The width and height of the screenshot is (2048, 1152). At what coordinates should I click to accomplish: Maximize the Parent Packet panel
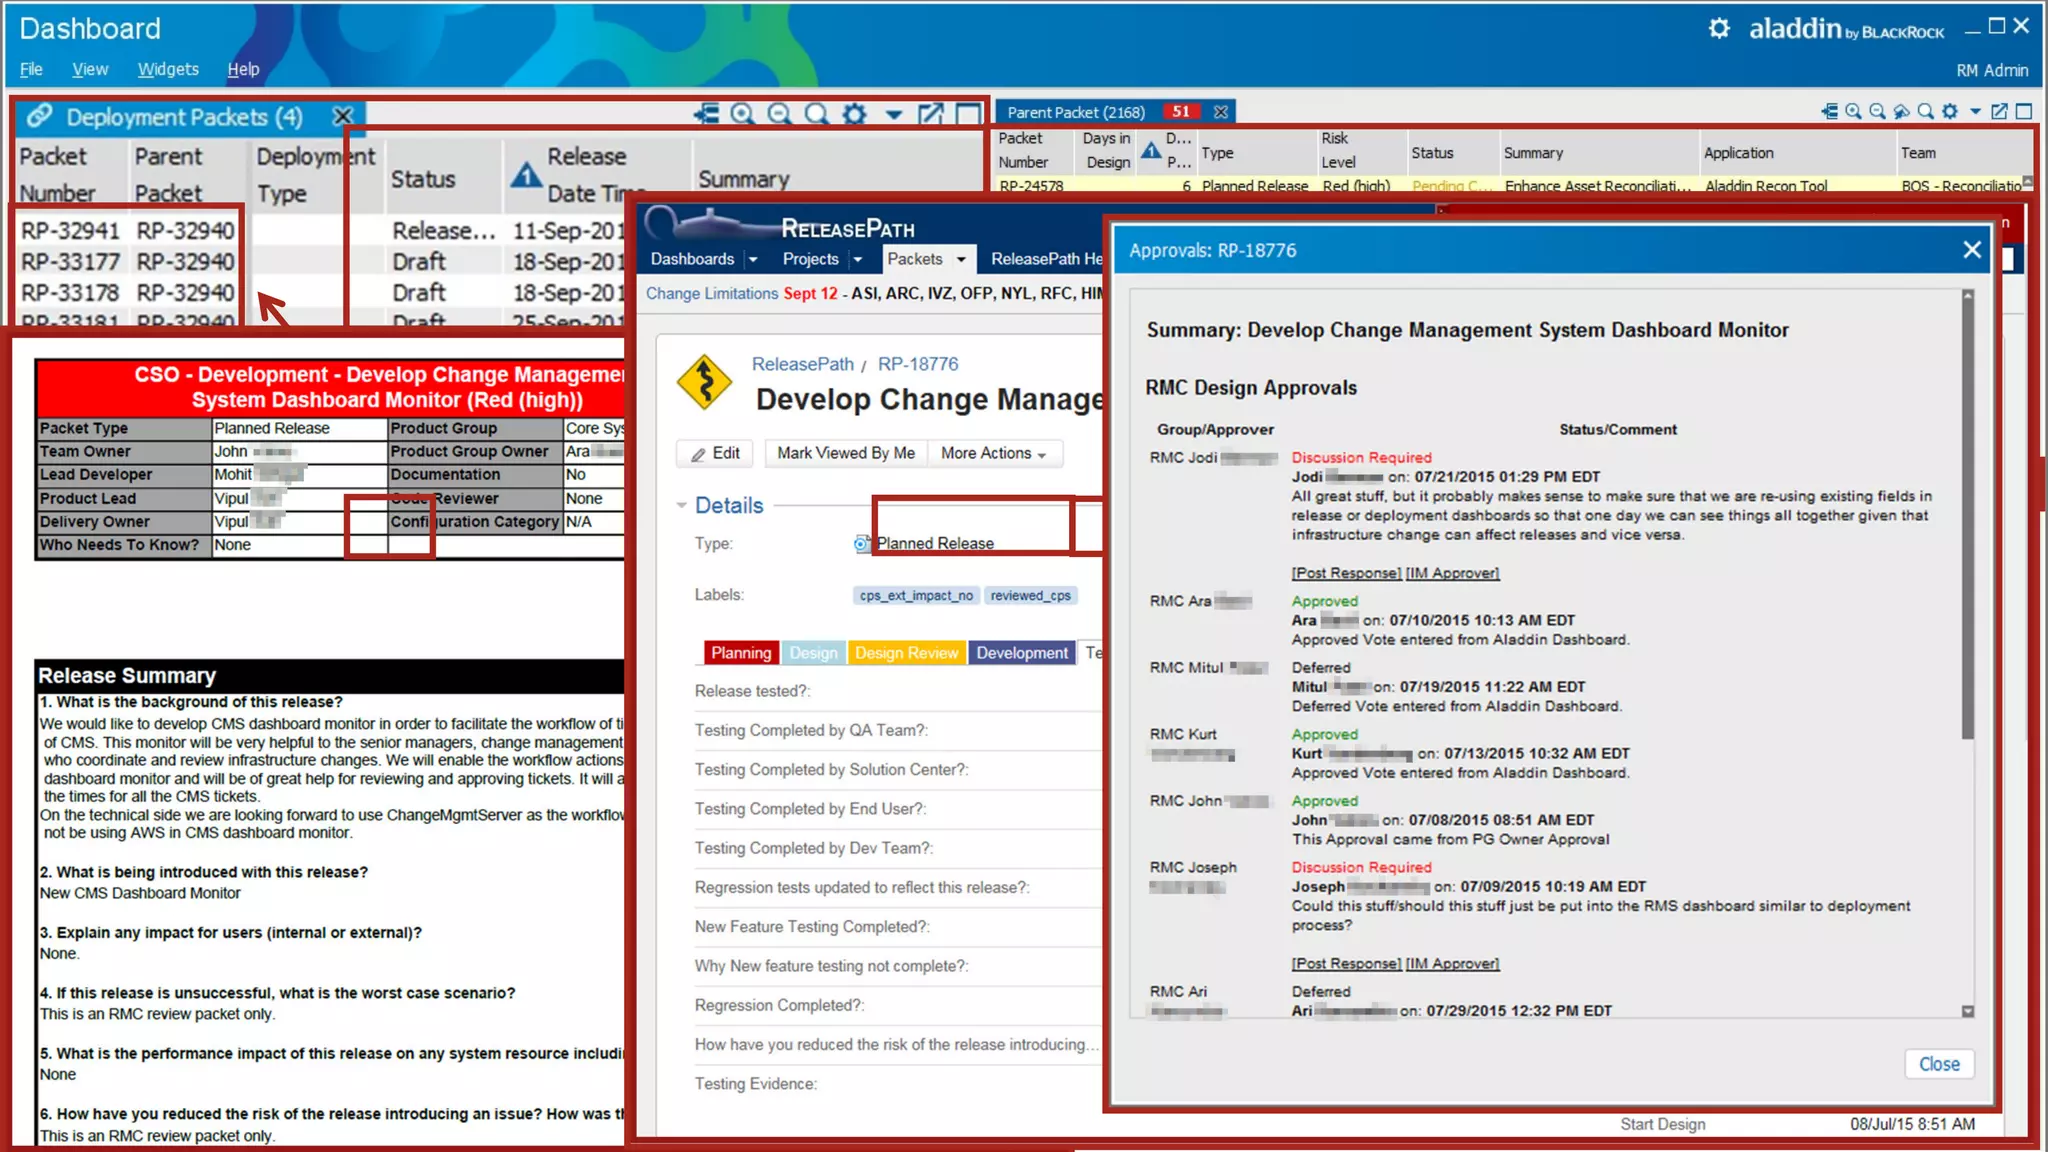pyautogui.click(x=2024, y=111)
